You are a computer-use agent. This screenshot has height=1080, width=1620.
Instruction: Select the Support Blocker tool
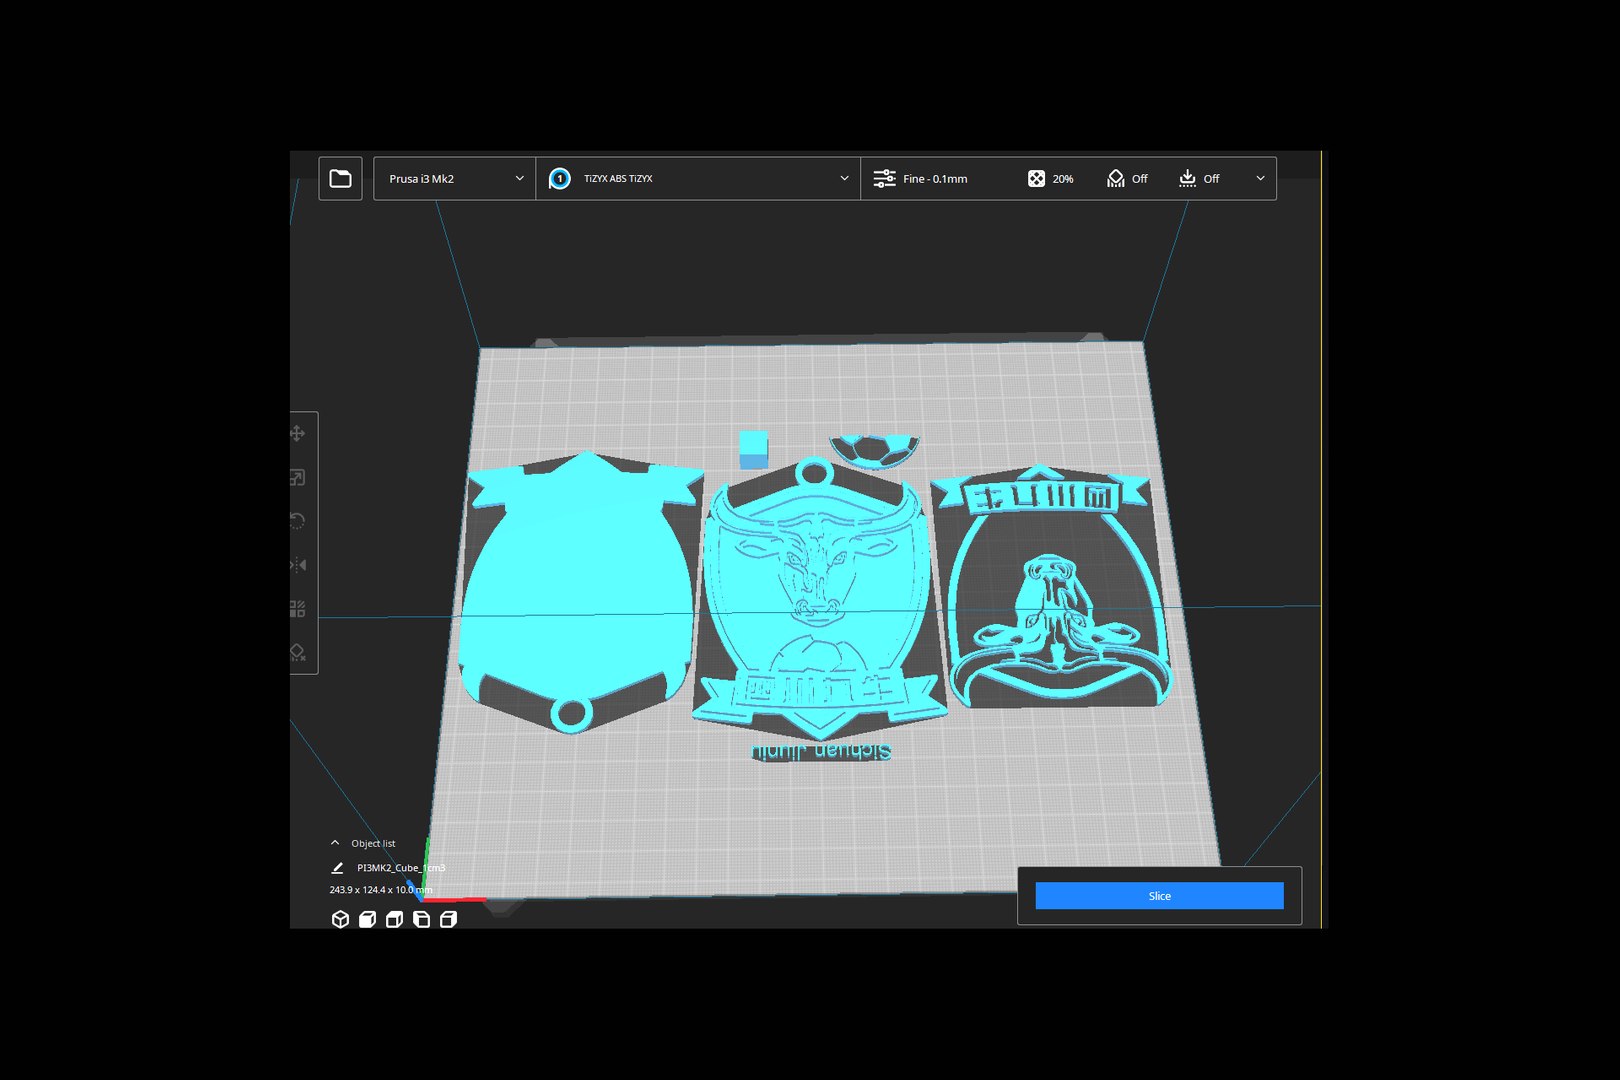click(x=298, y=652)
